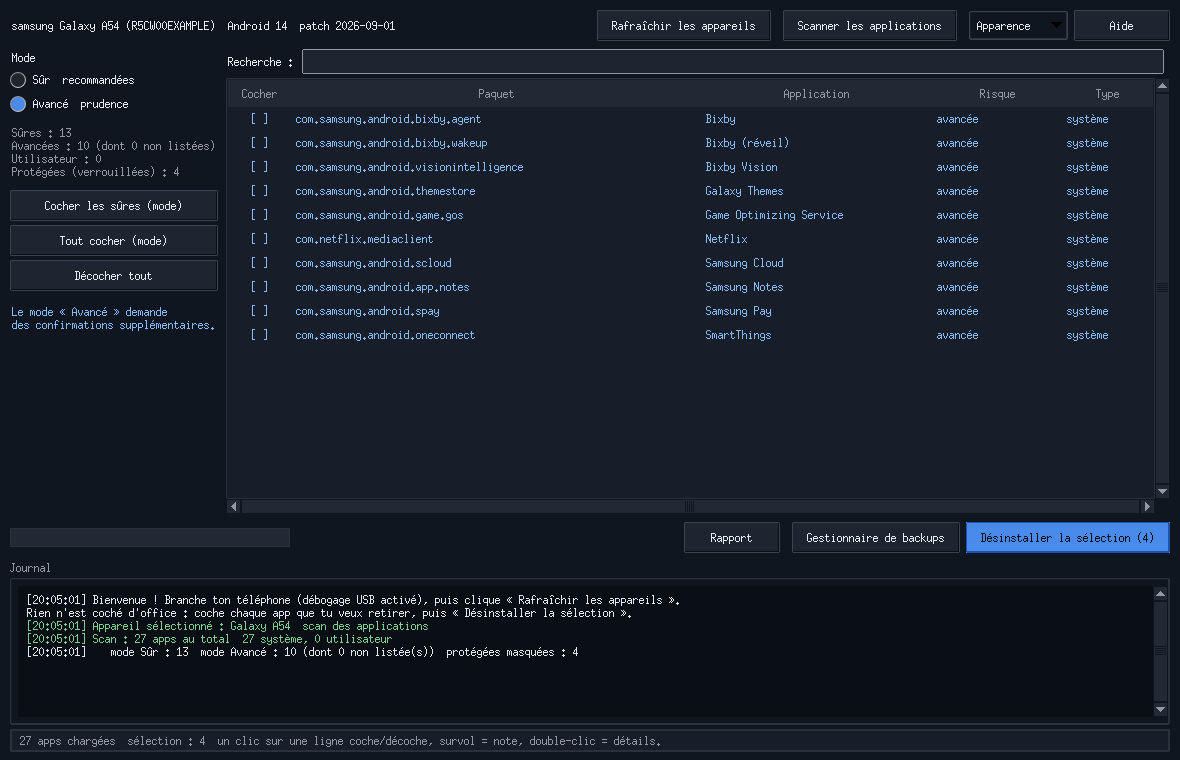The image size is (1180, 760).
Task: Click 'Cocher les sûres (mode)' button
Action: 114,205
